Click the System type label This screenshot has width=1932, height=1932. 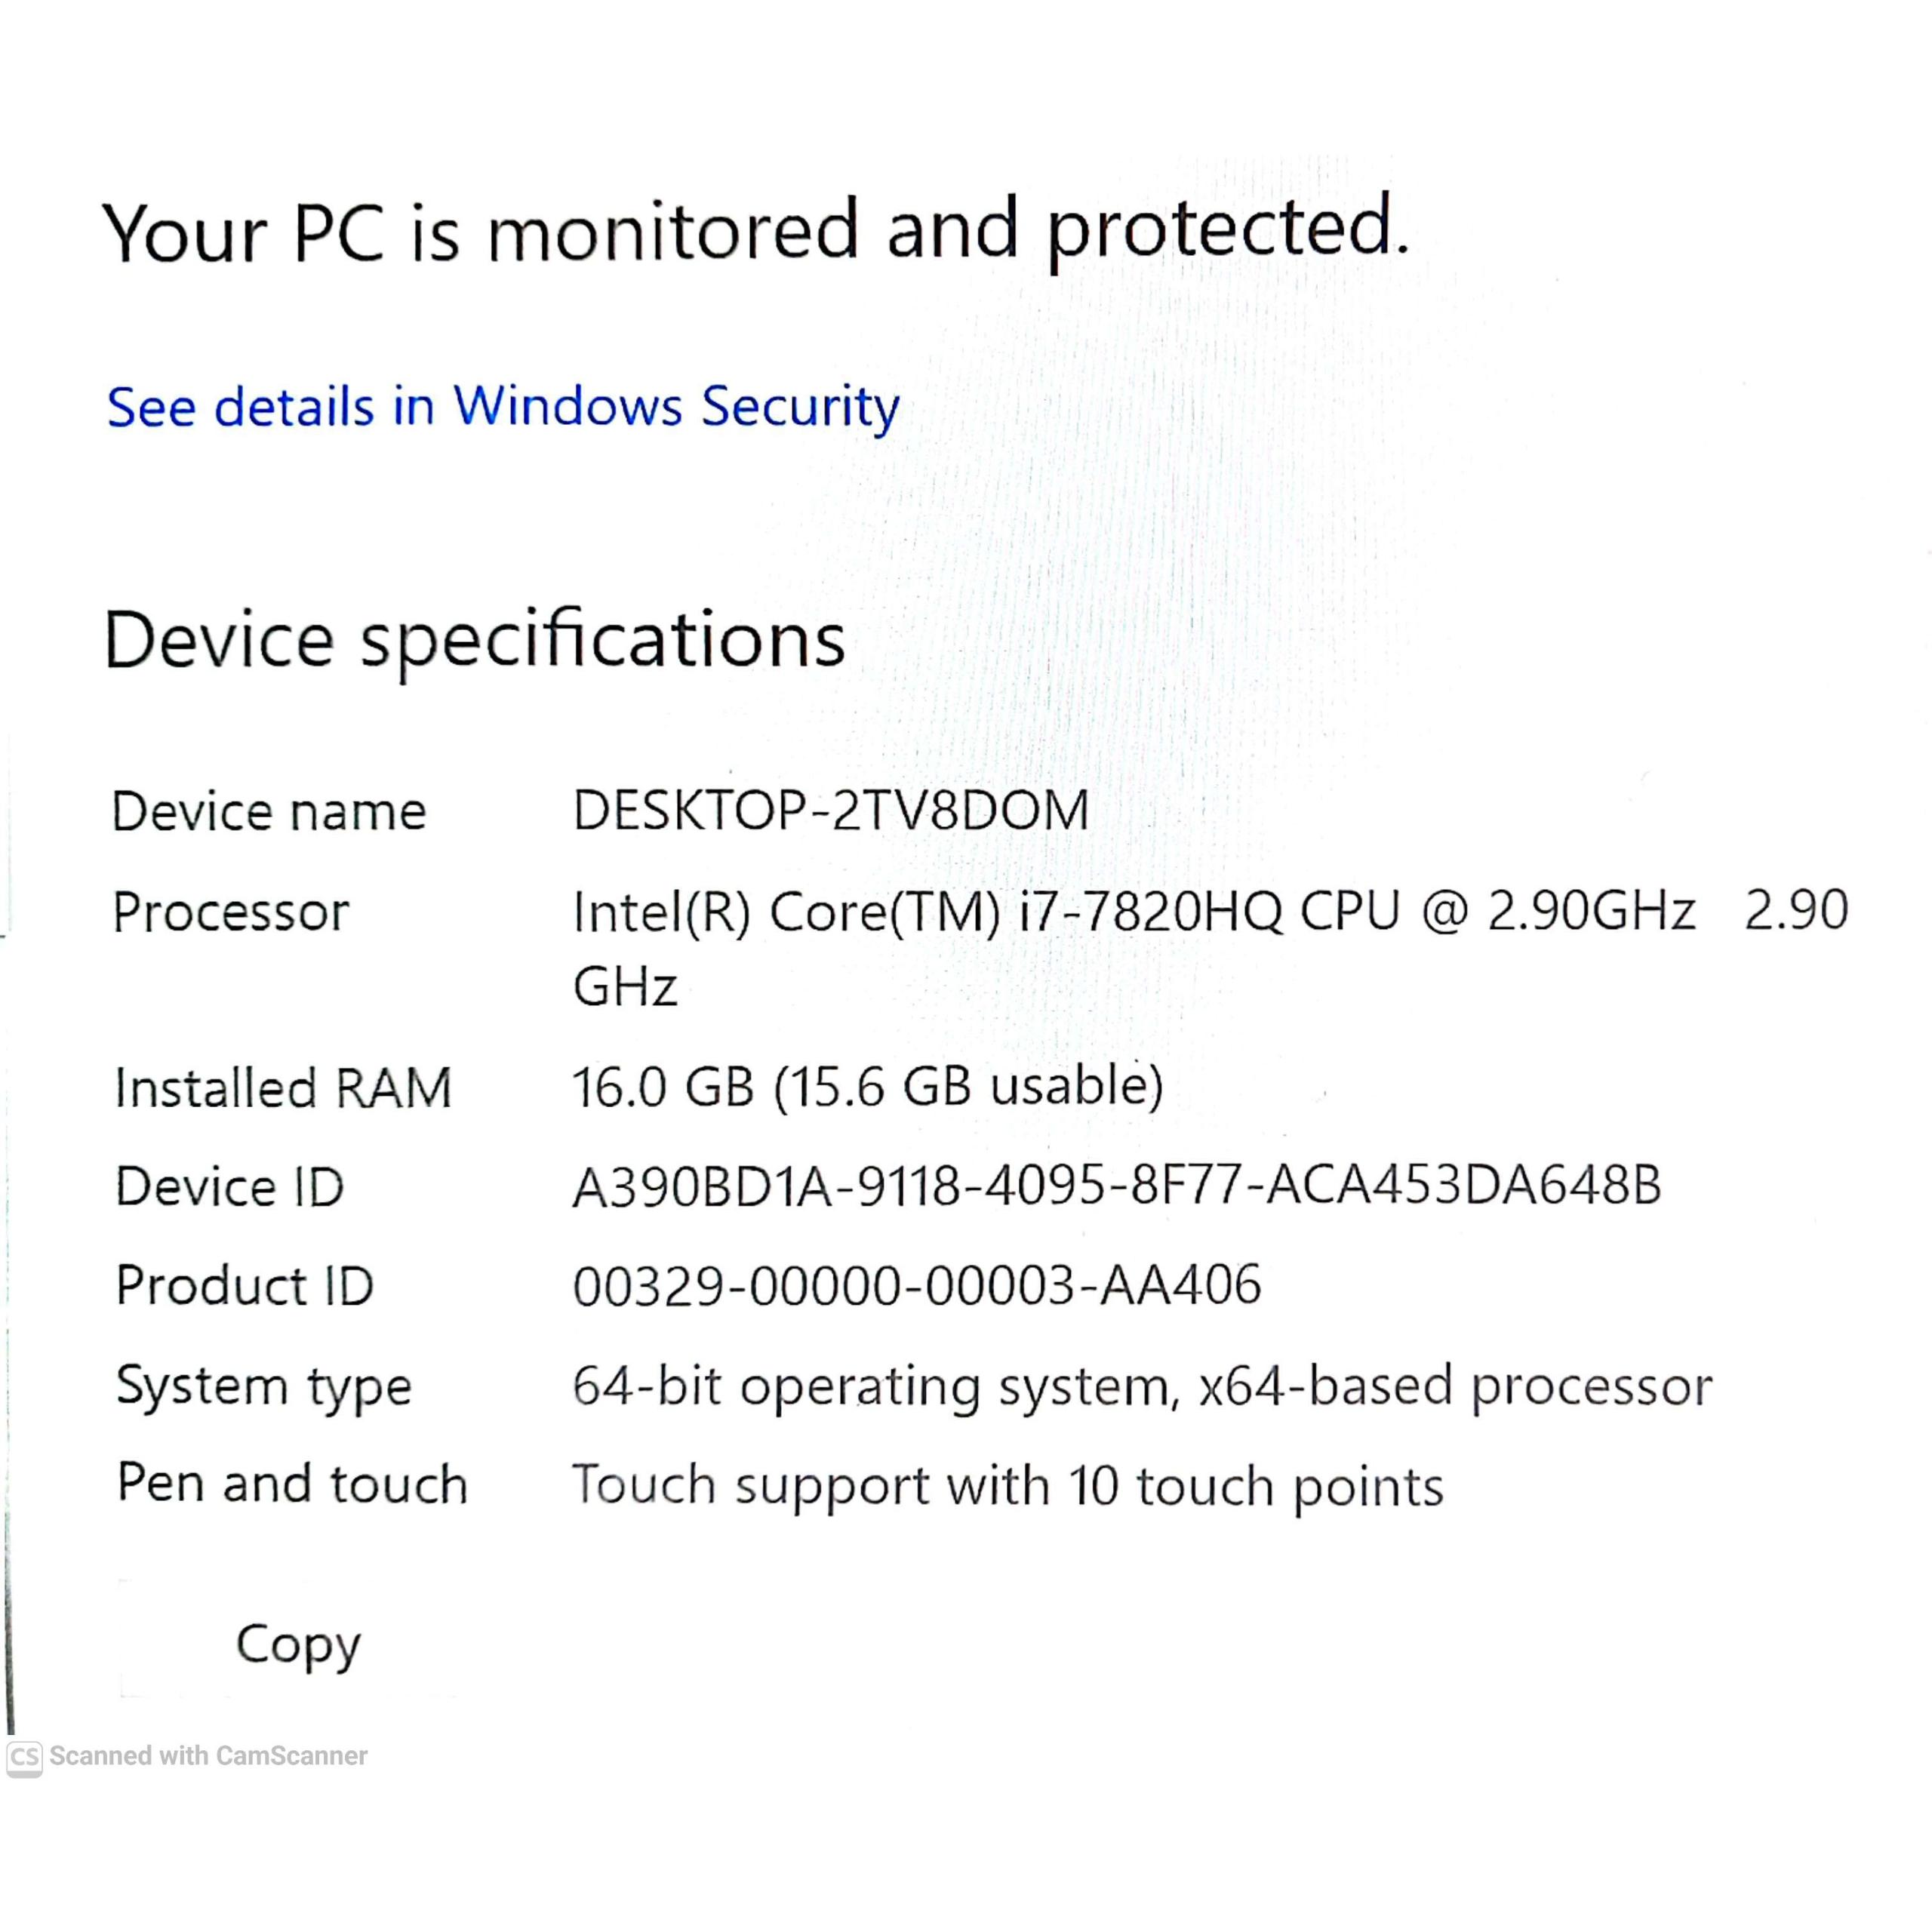pos(264,1386)
